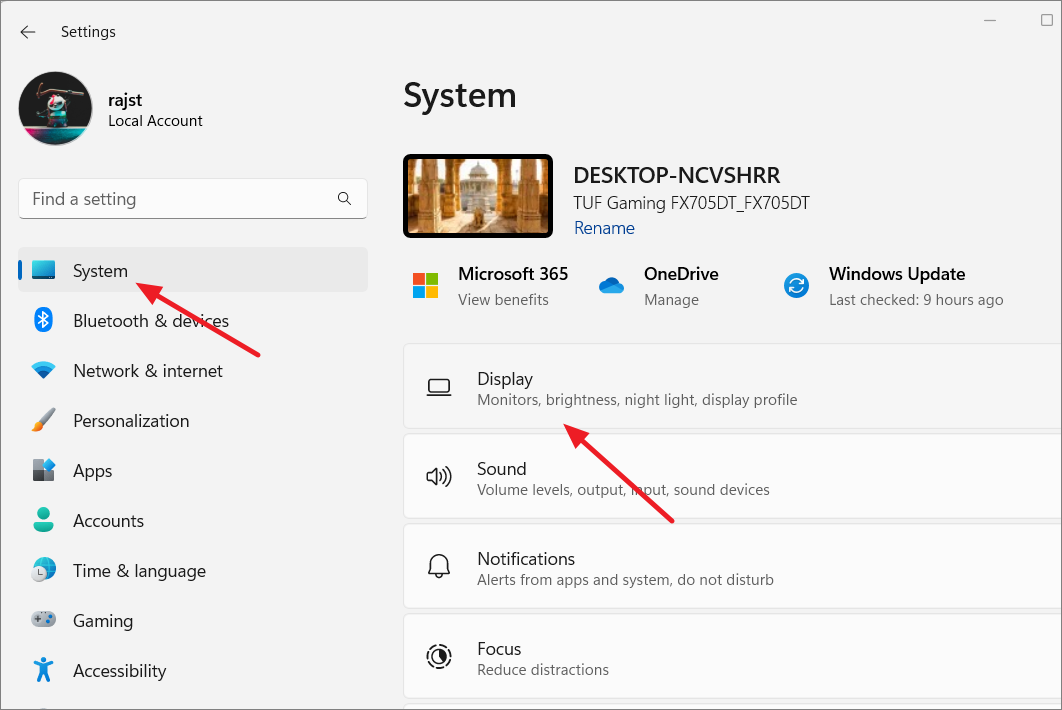Click the rajst account name

tap(125, 100)
